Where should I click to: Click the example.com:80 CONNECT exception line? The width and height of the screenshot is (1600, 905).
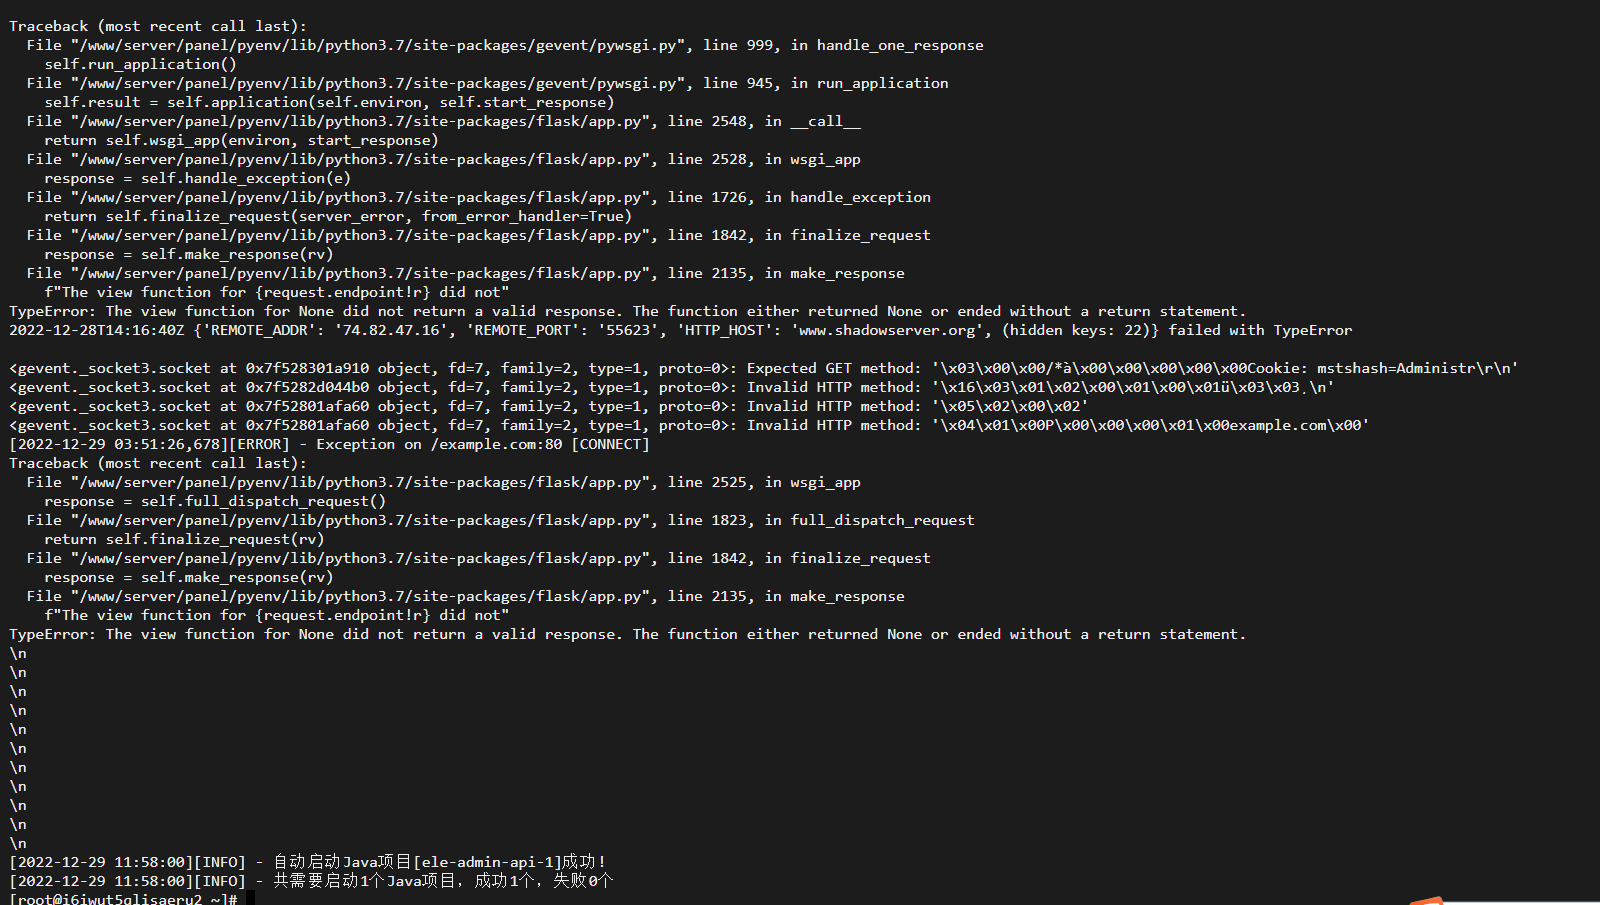[329, 444]
